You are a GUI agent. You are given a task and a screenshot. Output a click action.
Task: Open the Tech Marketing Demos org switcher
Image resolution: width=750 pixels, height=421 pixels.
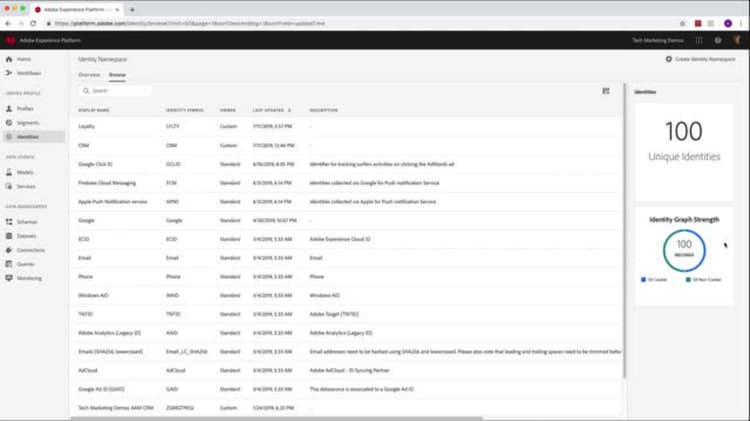coord(658,41)
